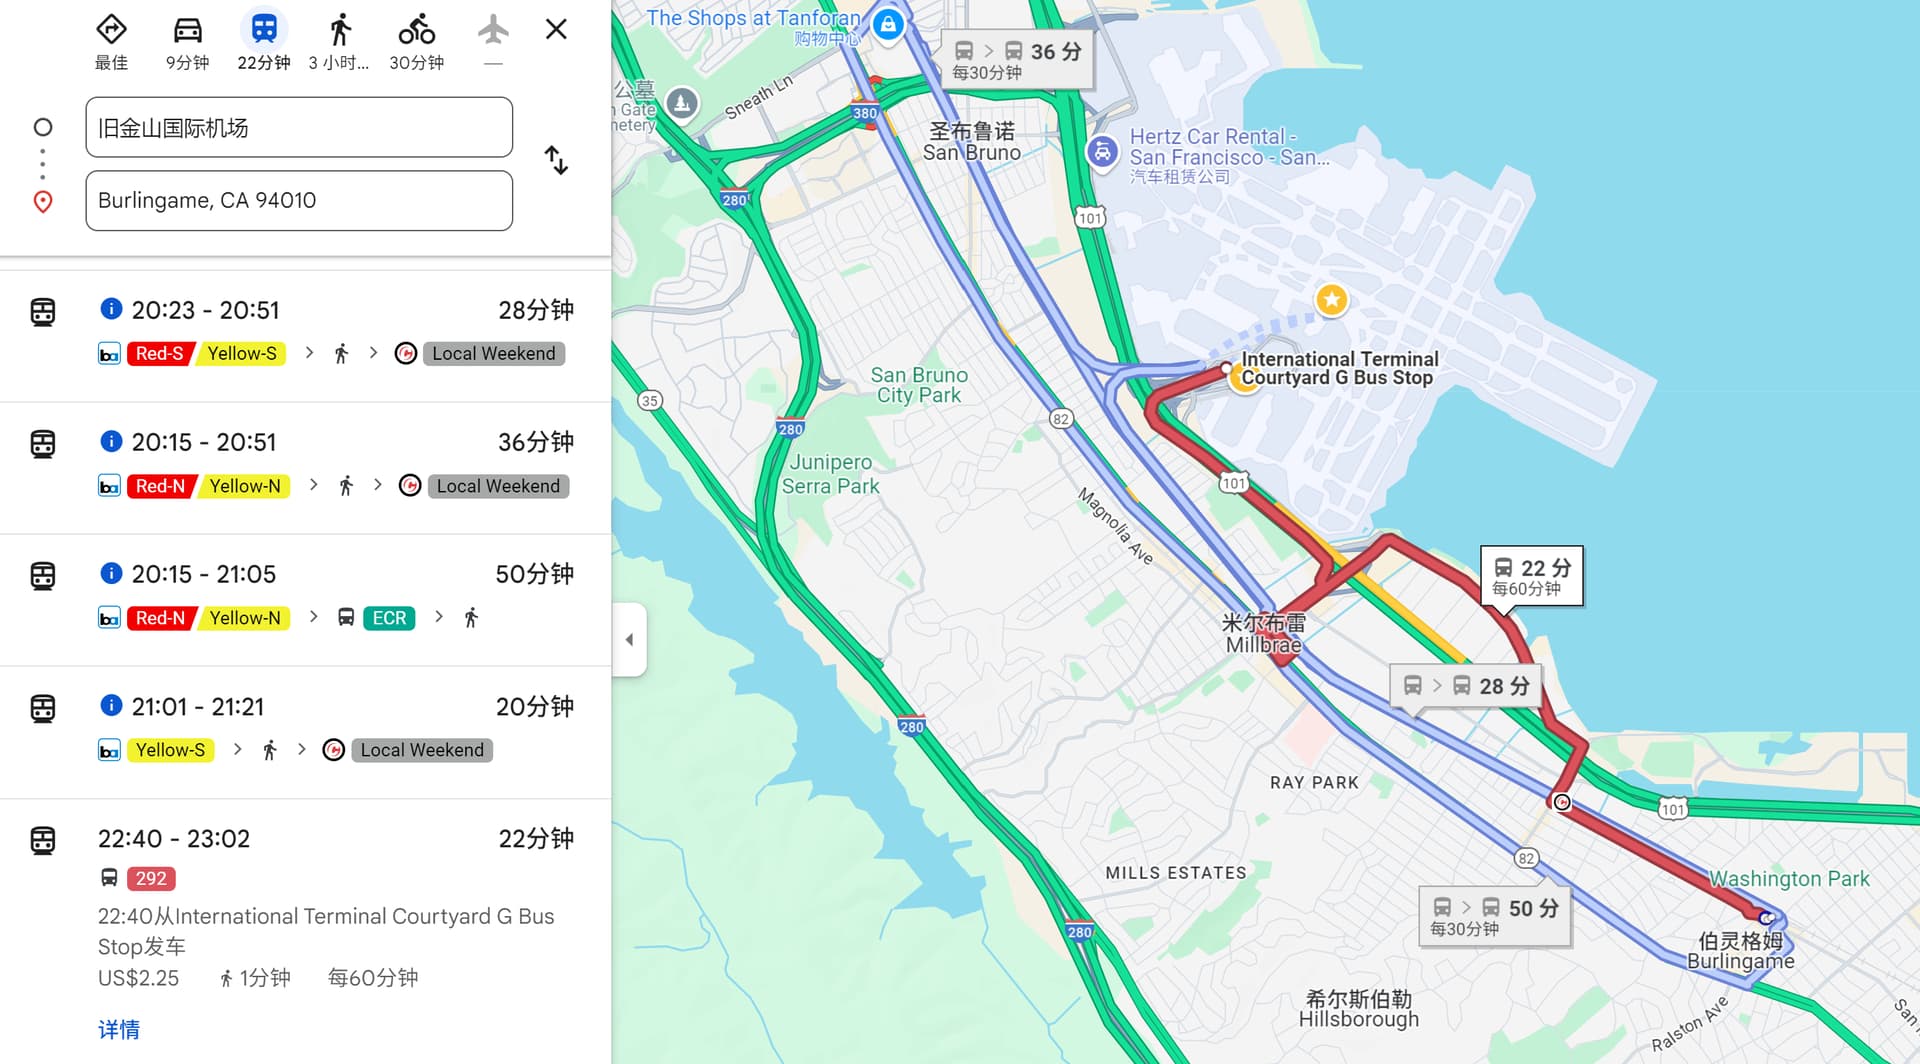Click the 22 分 route label on map

click(x=1532, y=575)
